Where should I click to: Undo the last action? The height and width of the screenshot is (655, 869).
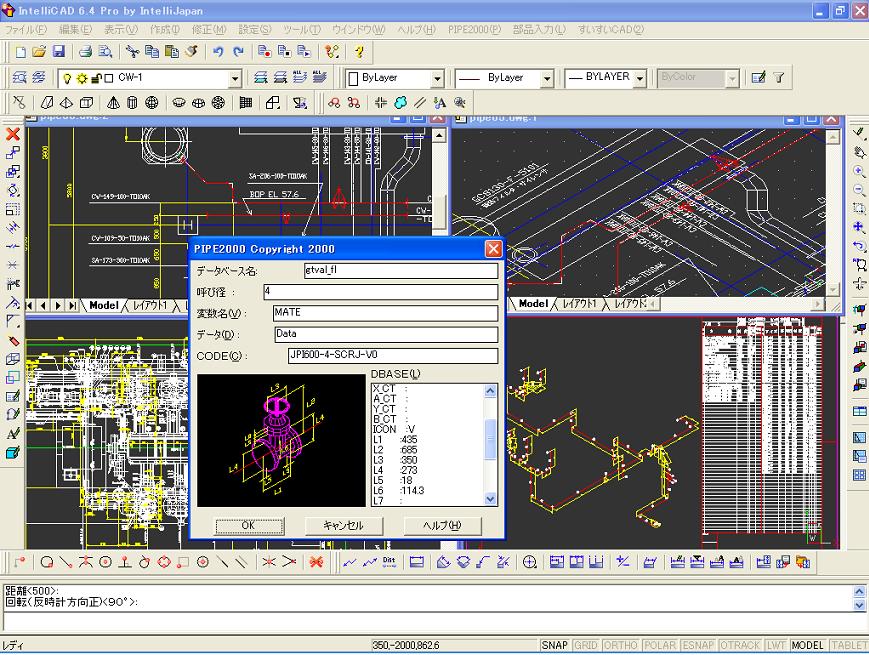[x=218, y=52]
